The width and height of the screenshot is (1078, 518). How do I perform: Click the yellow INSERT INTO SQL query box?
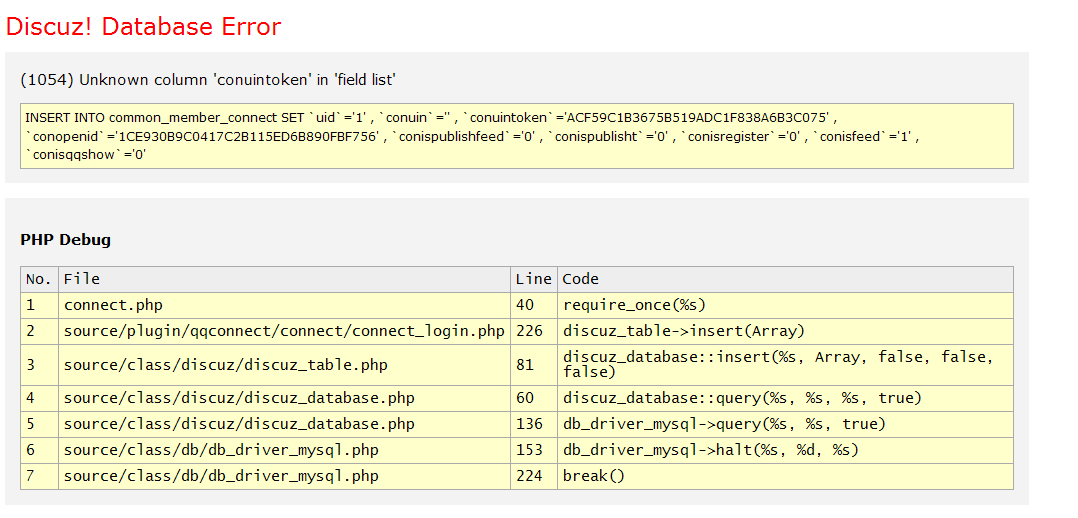tap(516, 136)
